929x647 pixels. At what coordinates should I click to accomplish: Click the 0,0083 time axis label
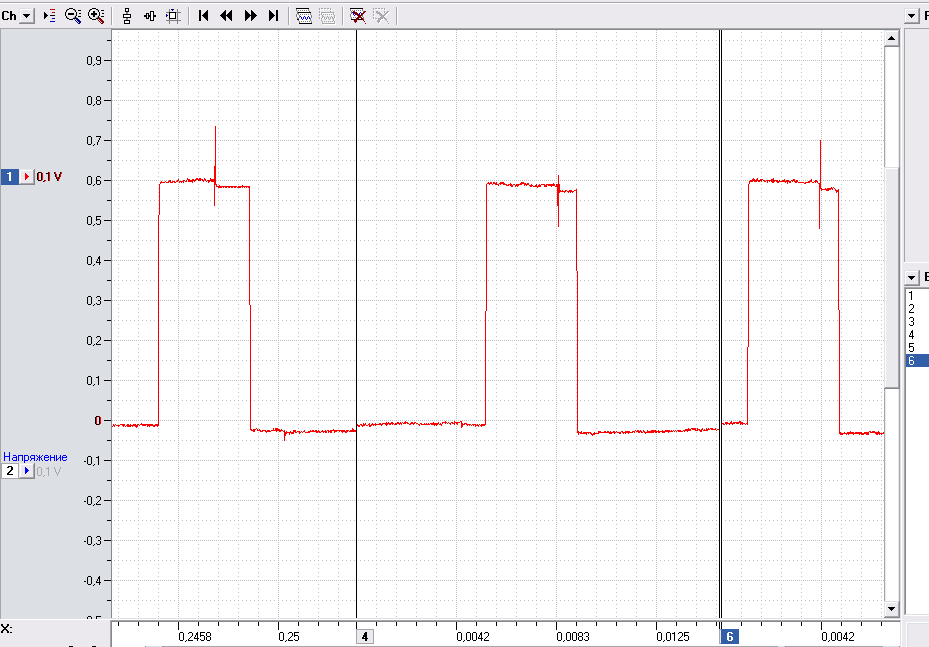[573, 637]
